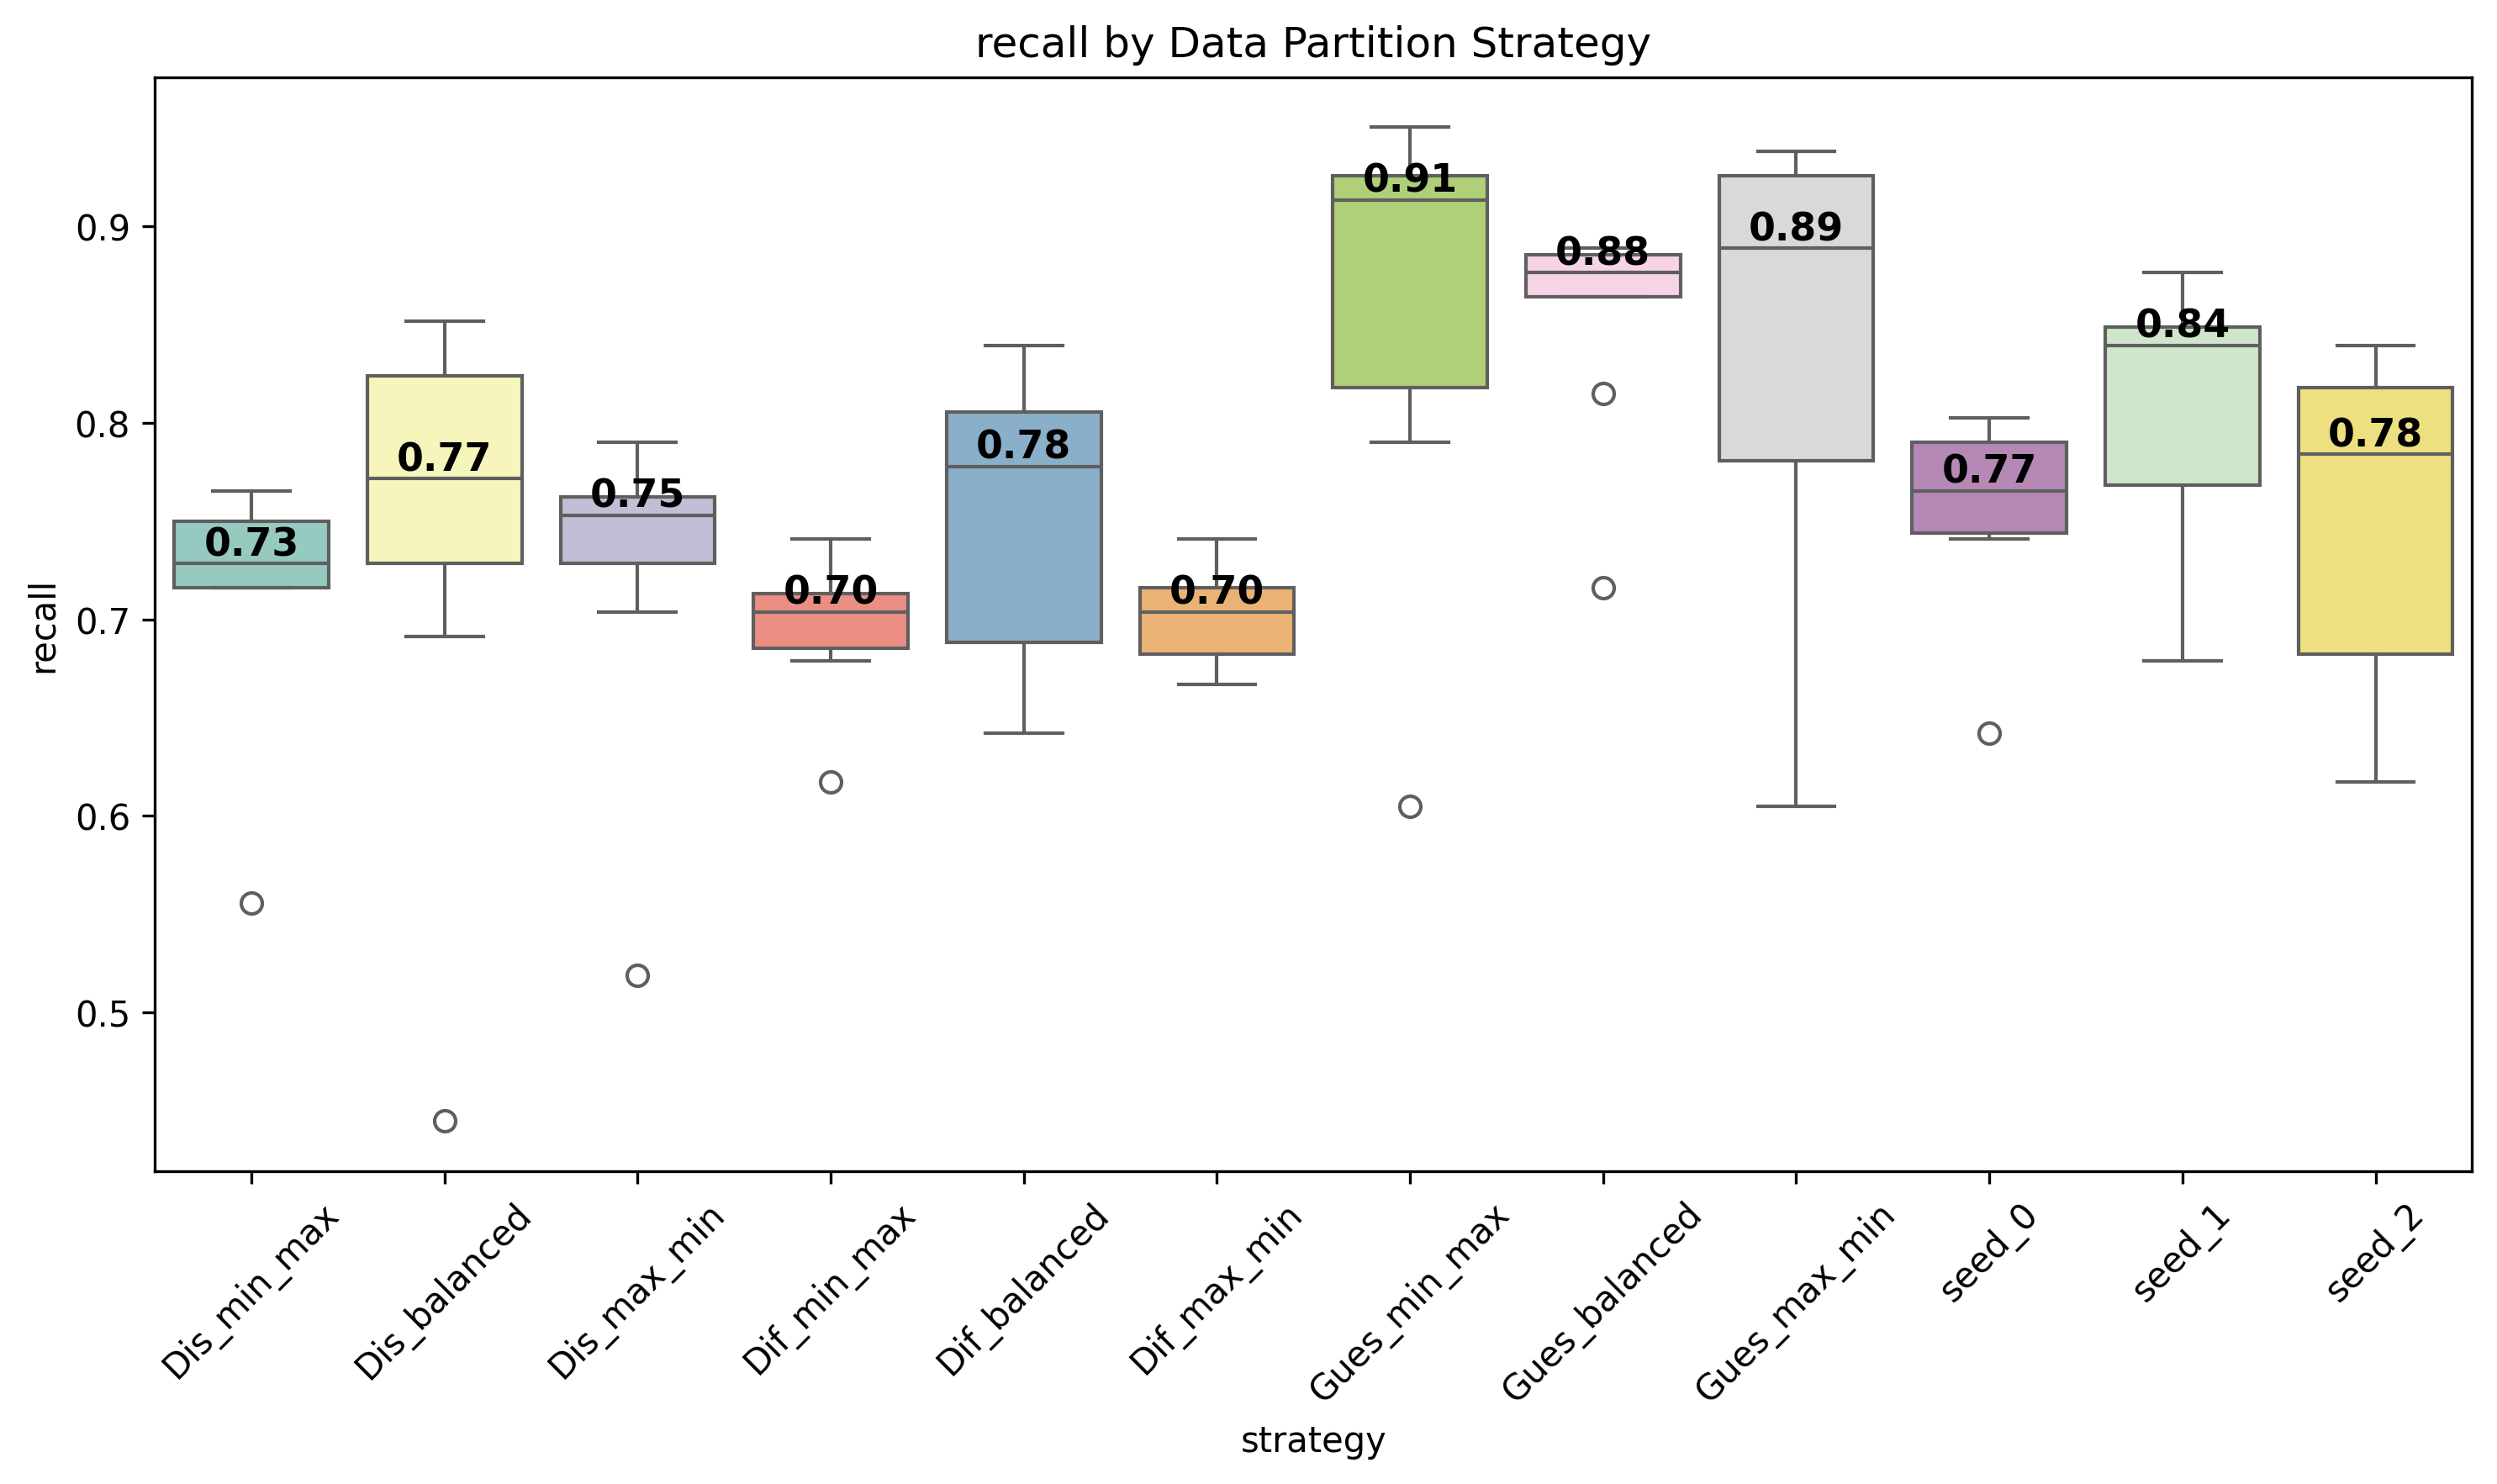The image size is (2497, 1484).
Task: Click the Dis_min_max outlier circle
Action: (x=252, y=903)
